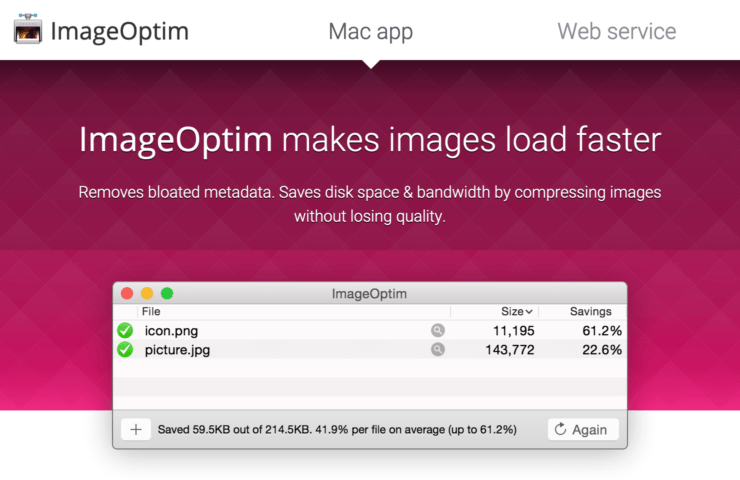Click the Removes bloated metadata description paragraph
740x480 pixels.
[x=370, y=204]
